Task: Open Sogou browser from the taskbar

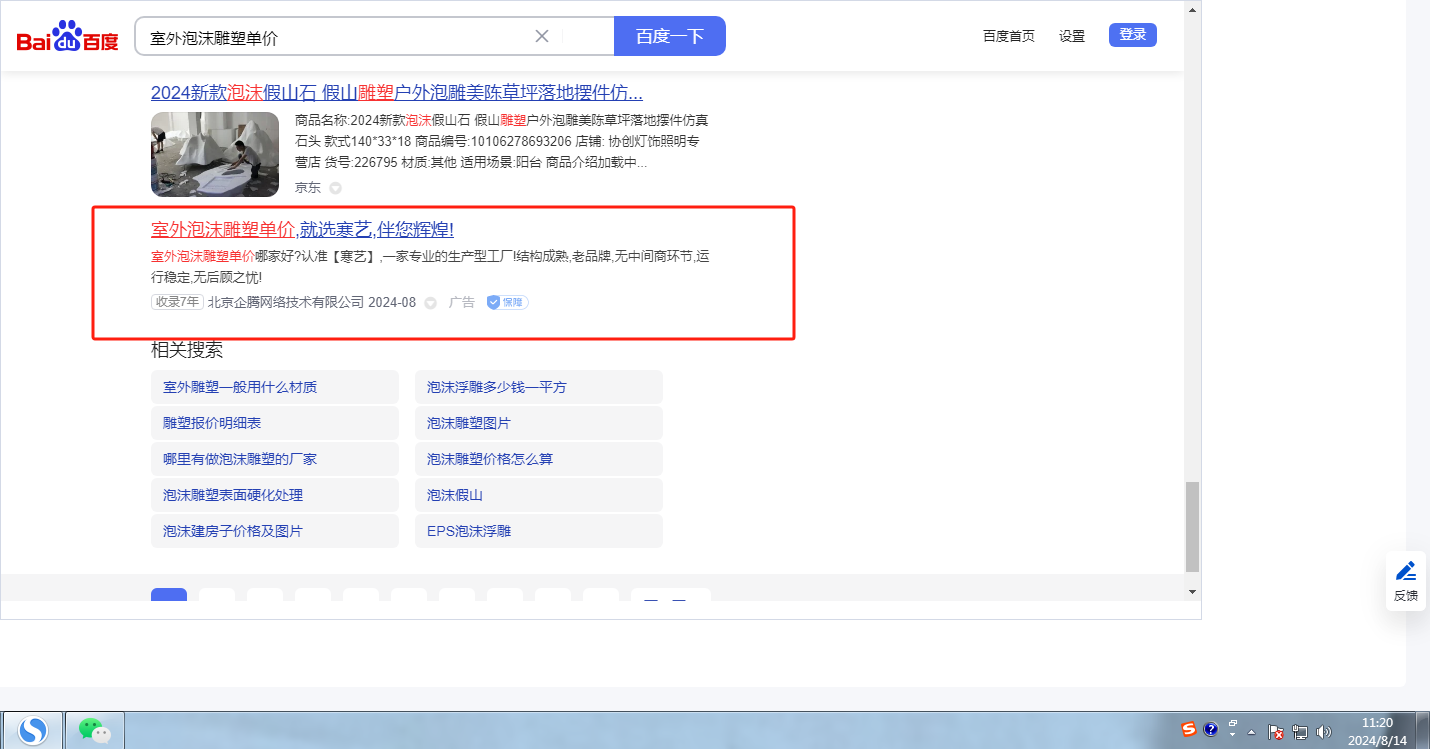Action: pyautogui.click(x=33, y=730)
